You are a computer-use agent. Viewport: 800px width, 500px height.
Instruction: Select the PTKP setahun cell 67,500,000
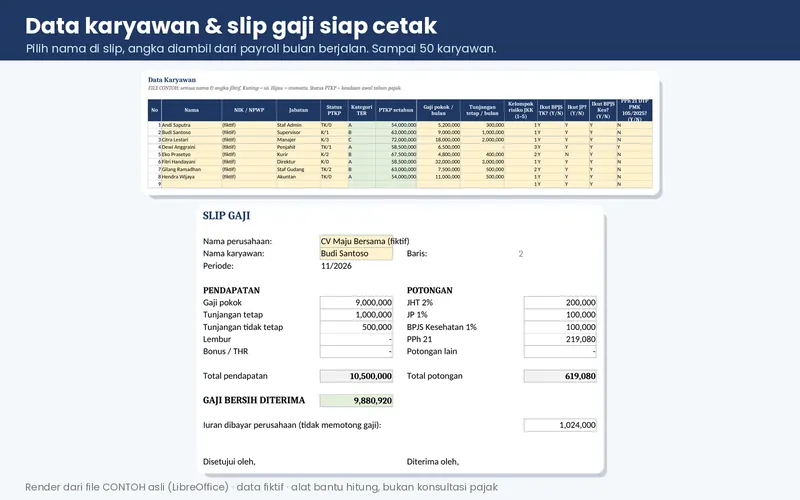pos(396,154)
